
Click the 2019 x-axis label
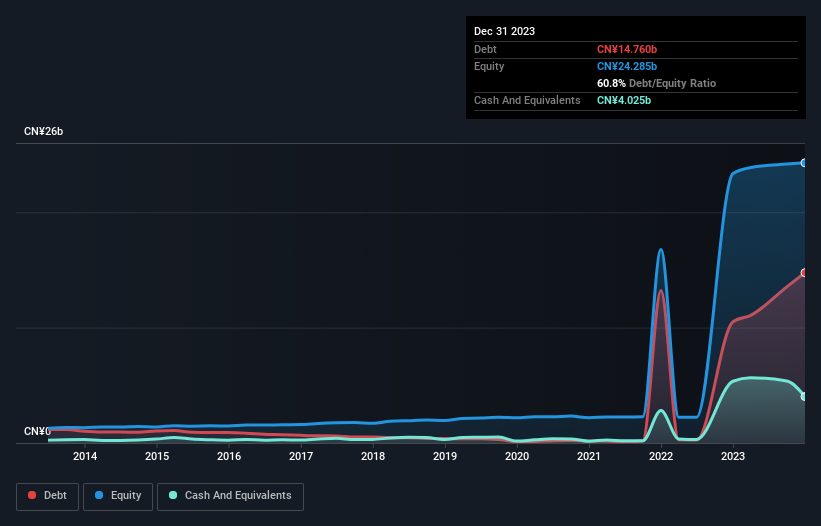pos(445,456)
